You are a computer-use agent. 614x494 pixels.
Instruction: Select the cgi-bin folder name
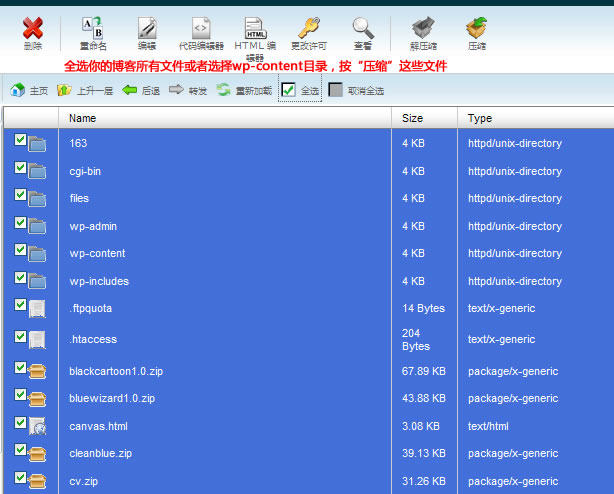click(x=85, y=171)
